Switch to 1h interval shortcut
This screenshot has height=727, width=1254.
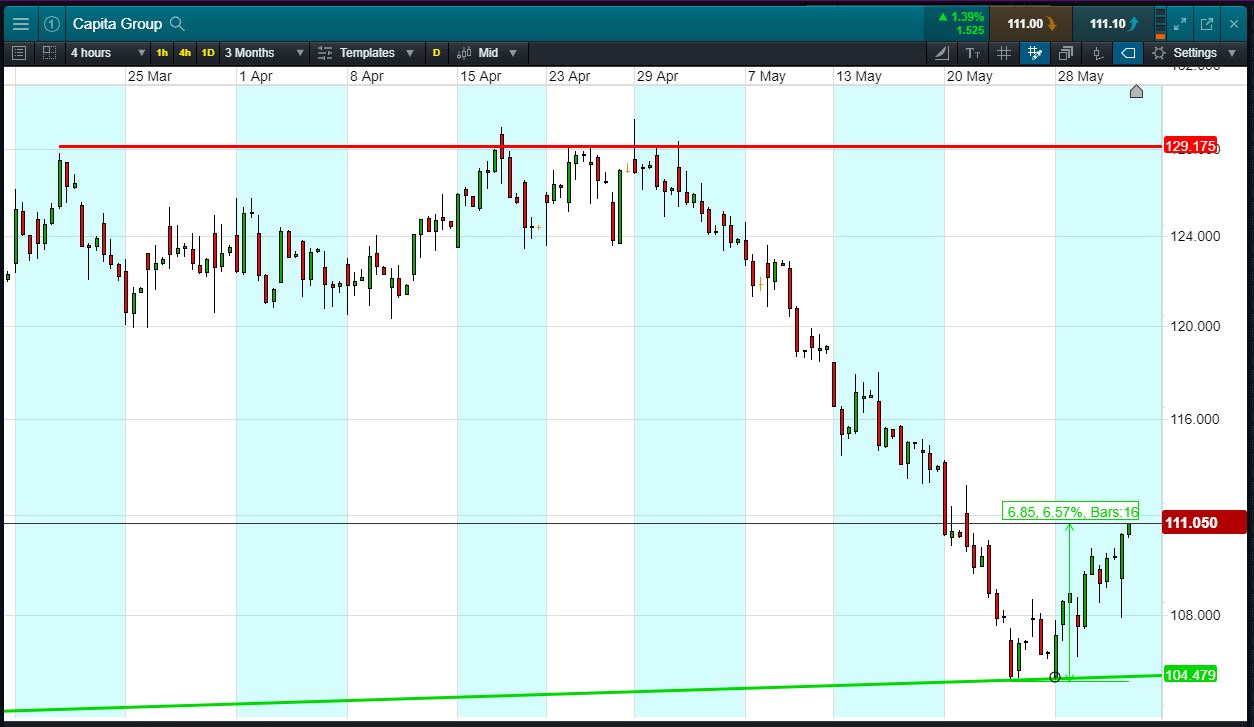[x=162, y=52]
